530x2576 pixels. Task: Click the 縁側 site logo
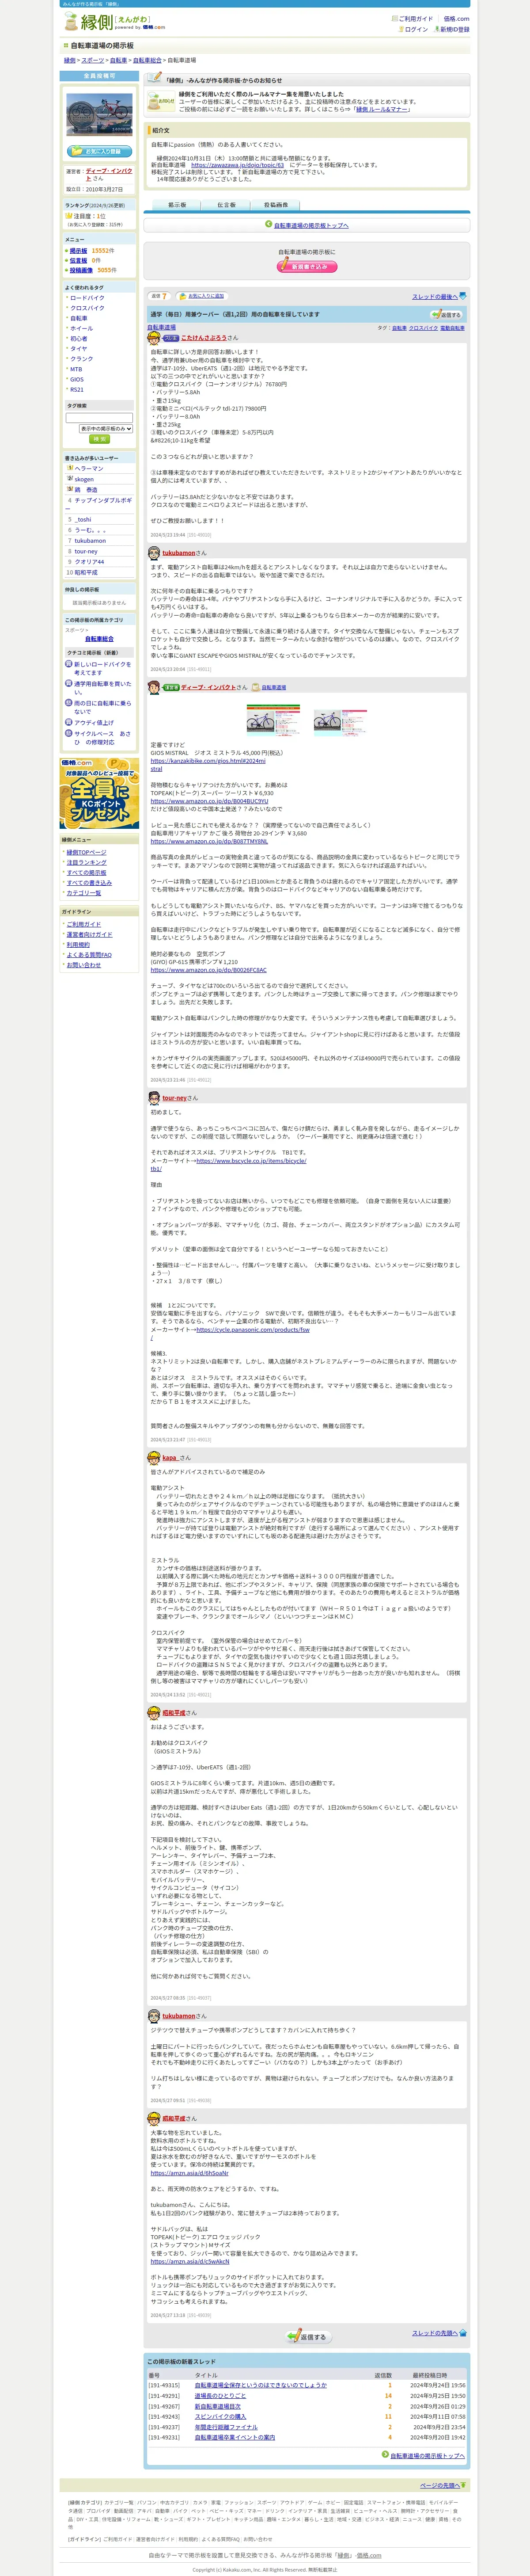(114, 22)
